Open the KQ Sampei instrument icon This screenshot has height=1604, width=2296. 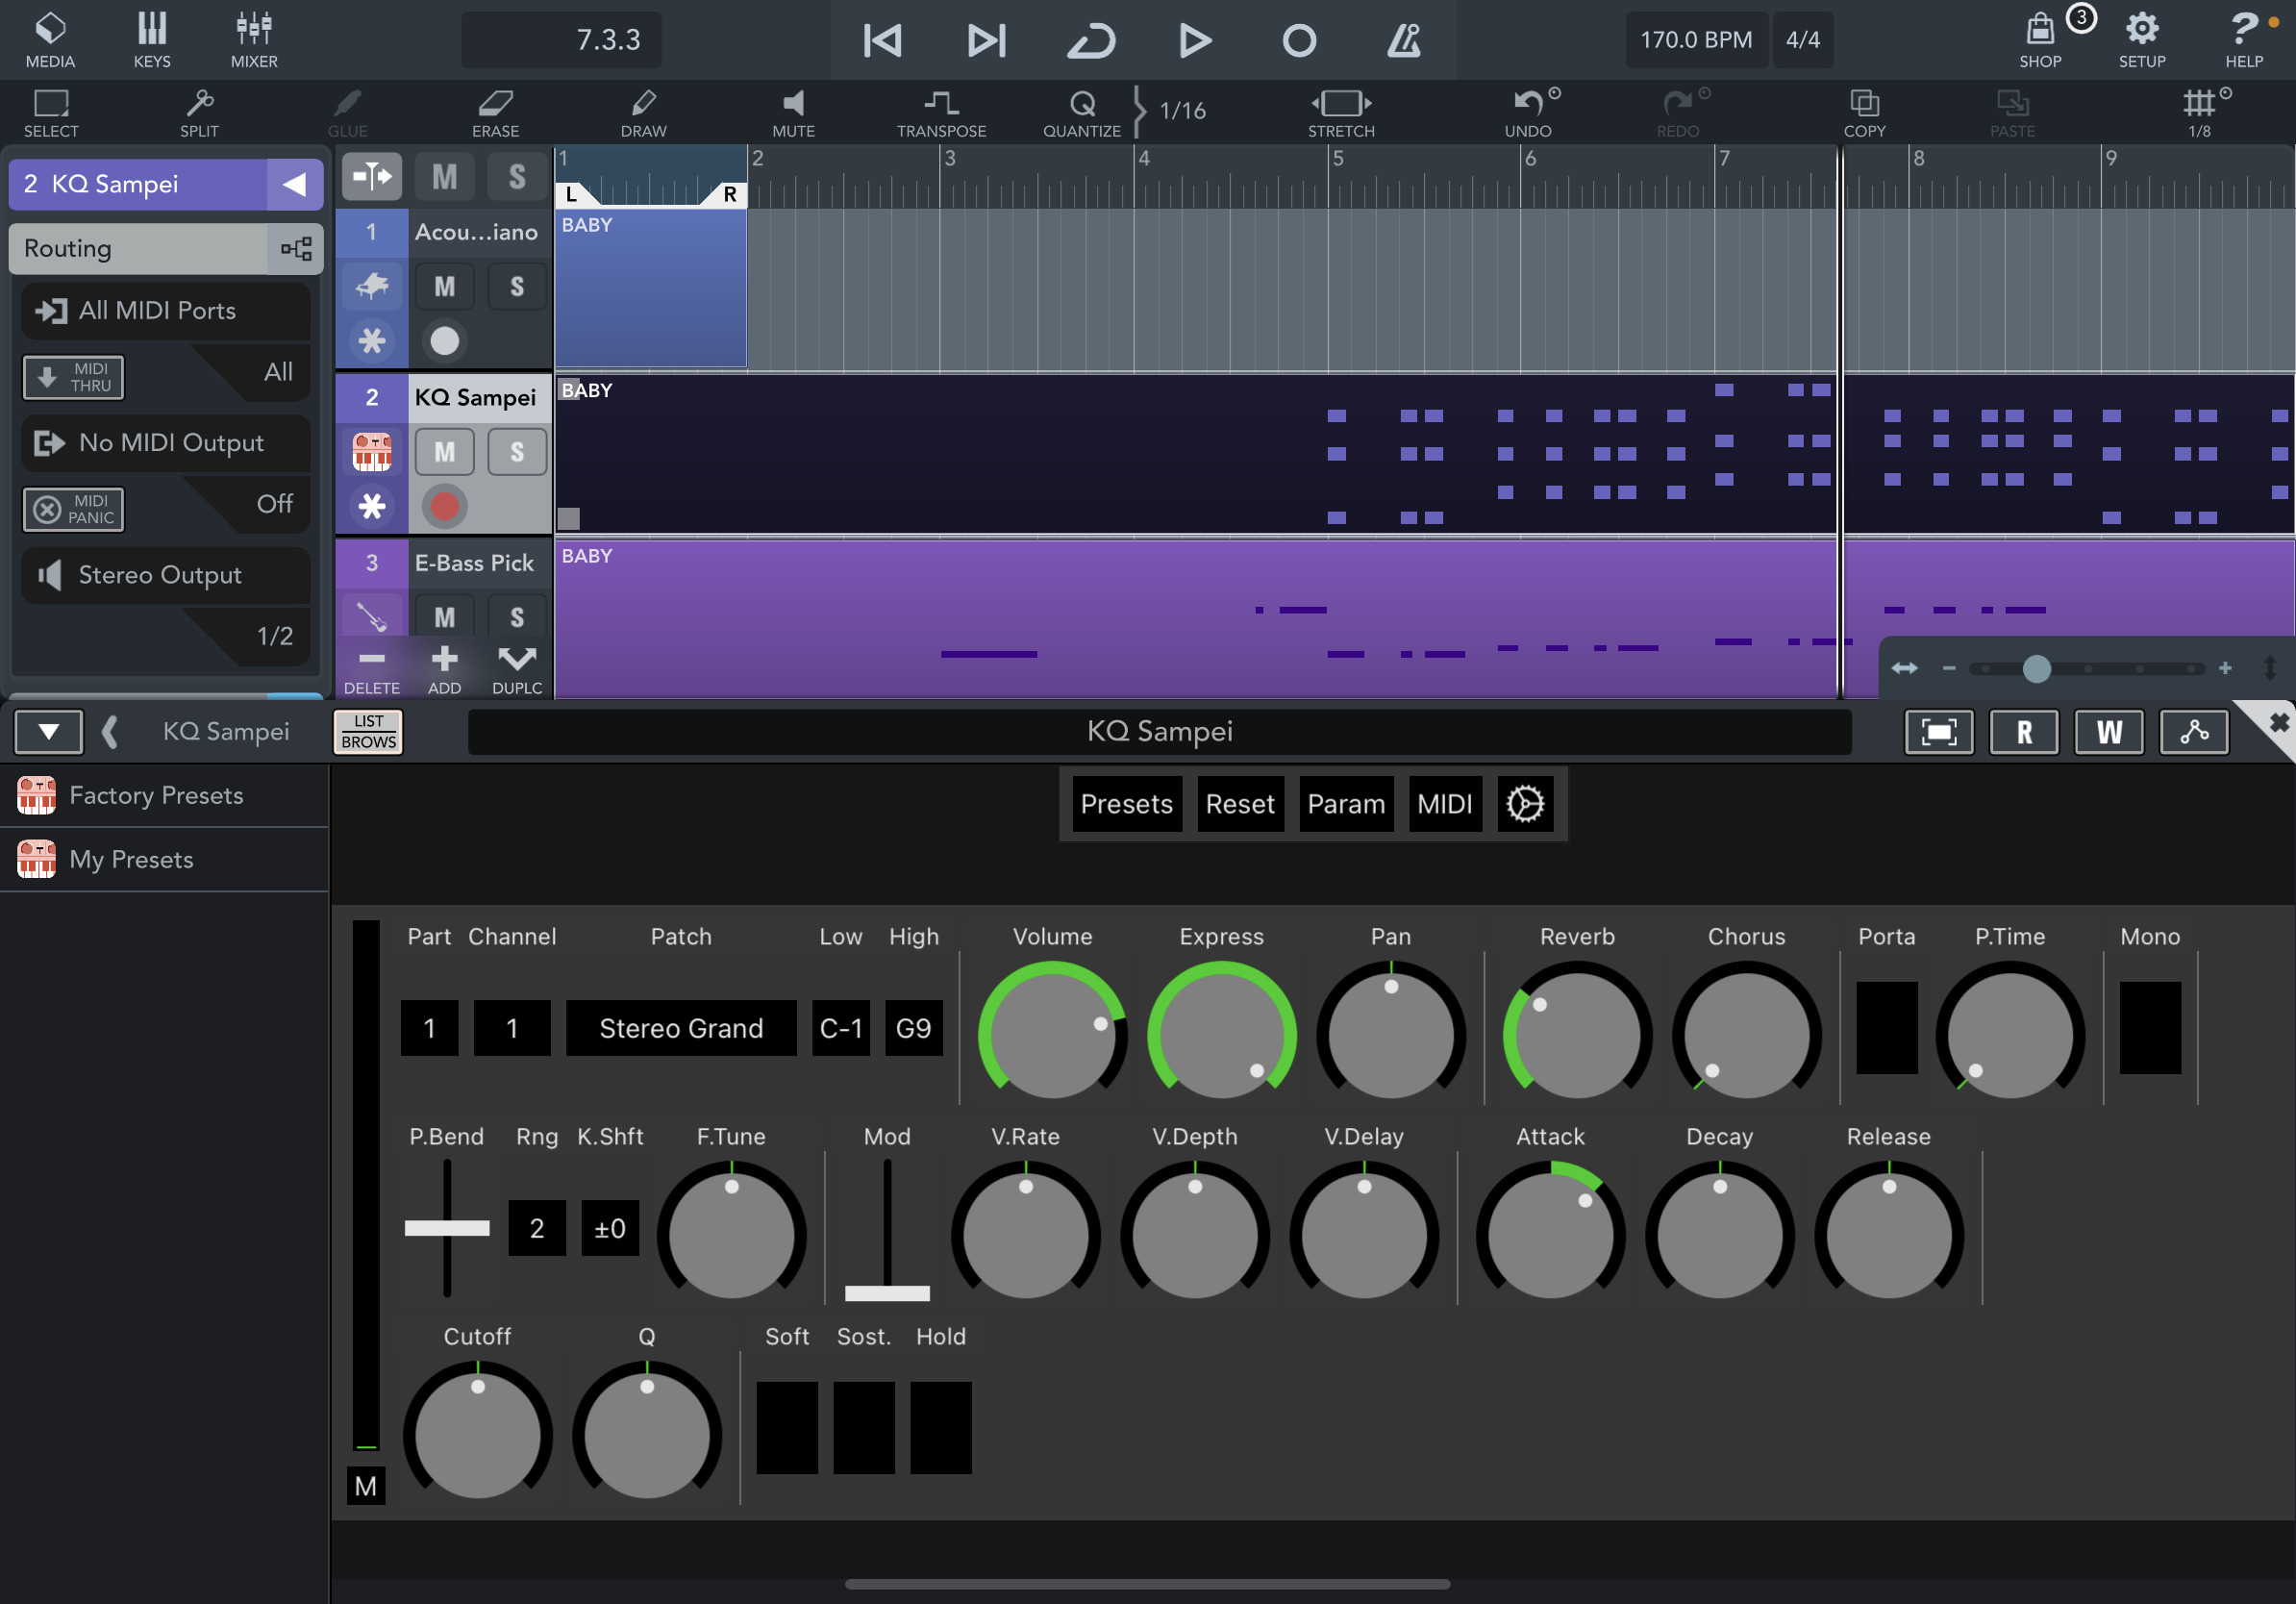[x=372, y=452]
